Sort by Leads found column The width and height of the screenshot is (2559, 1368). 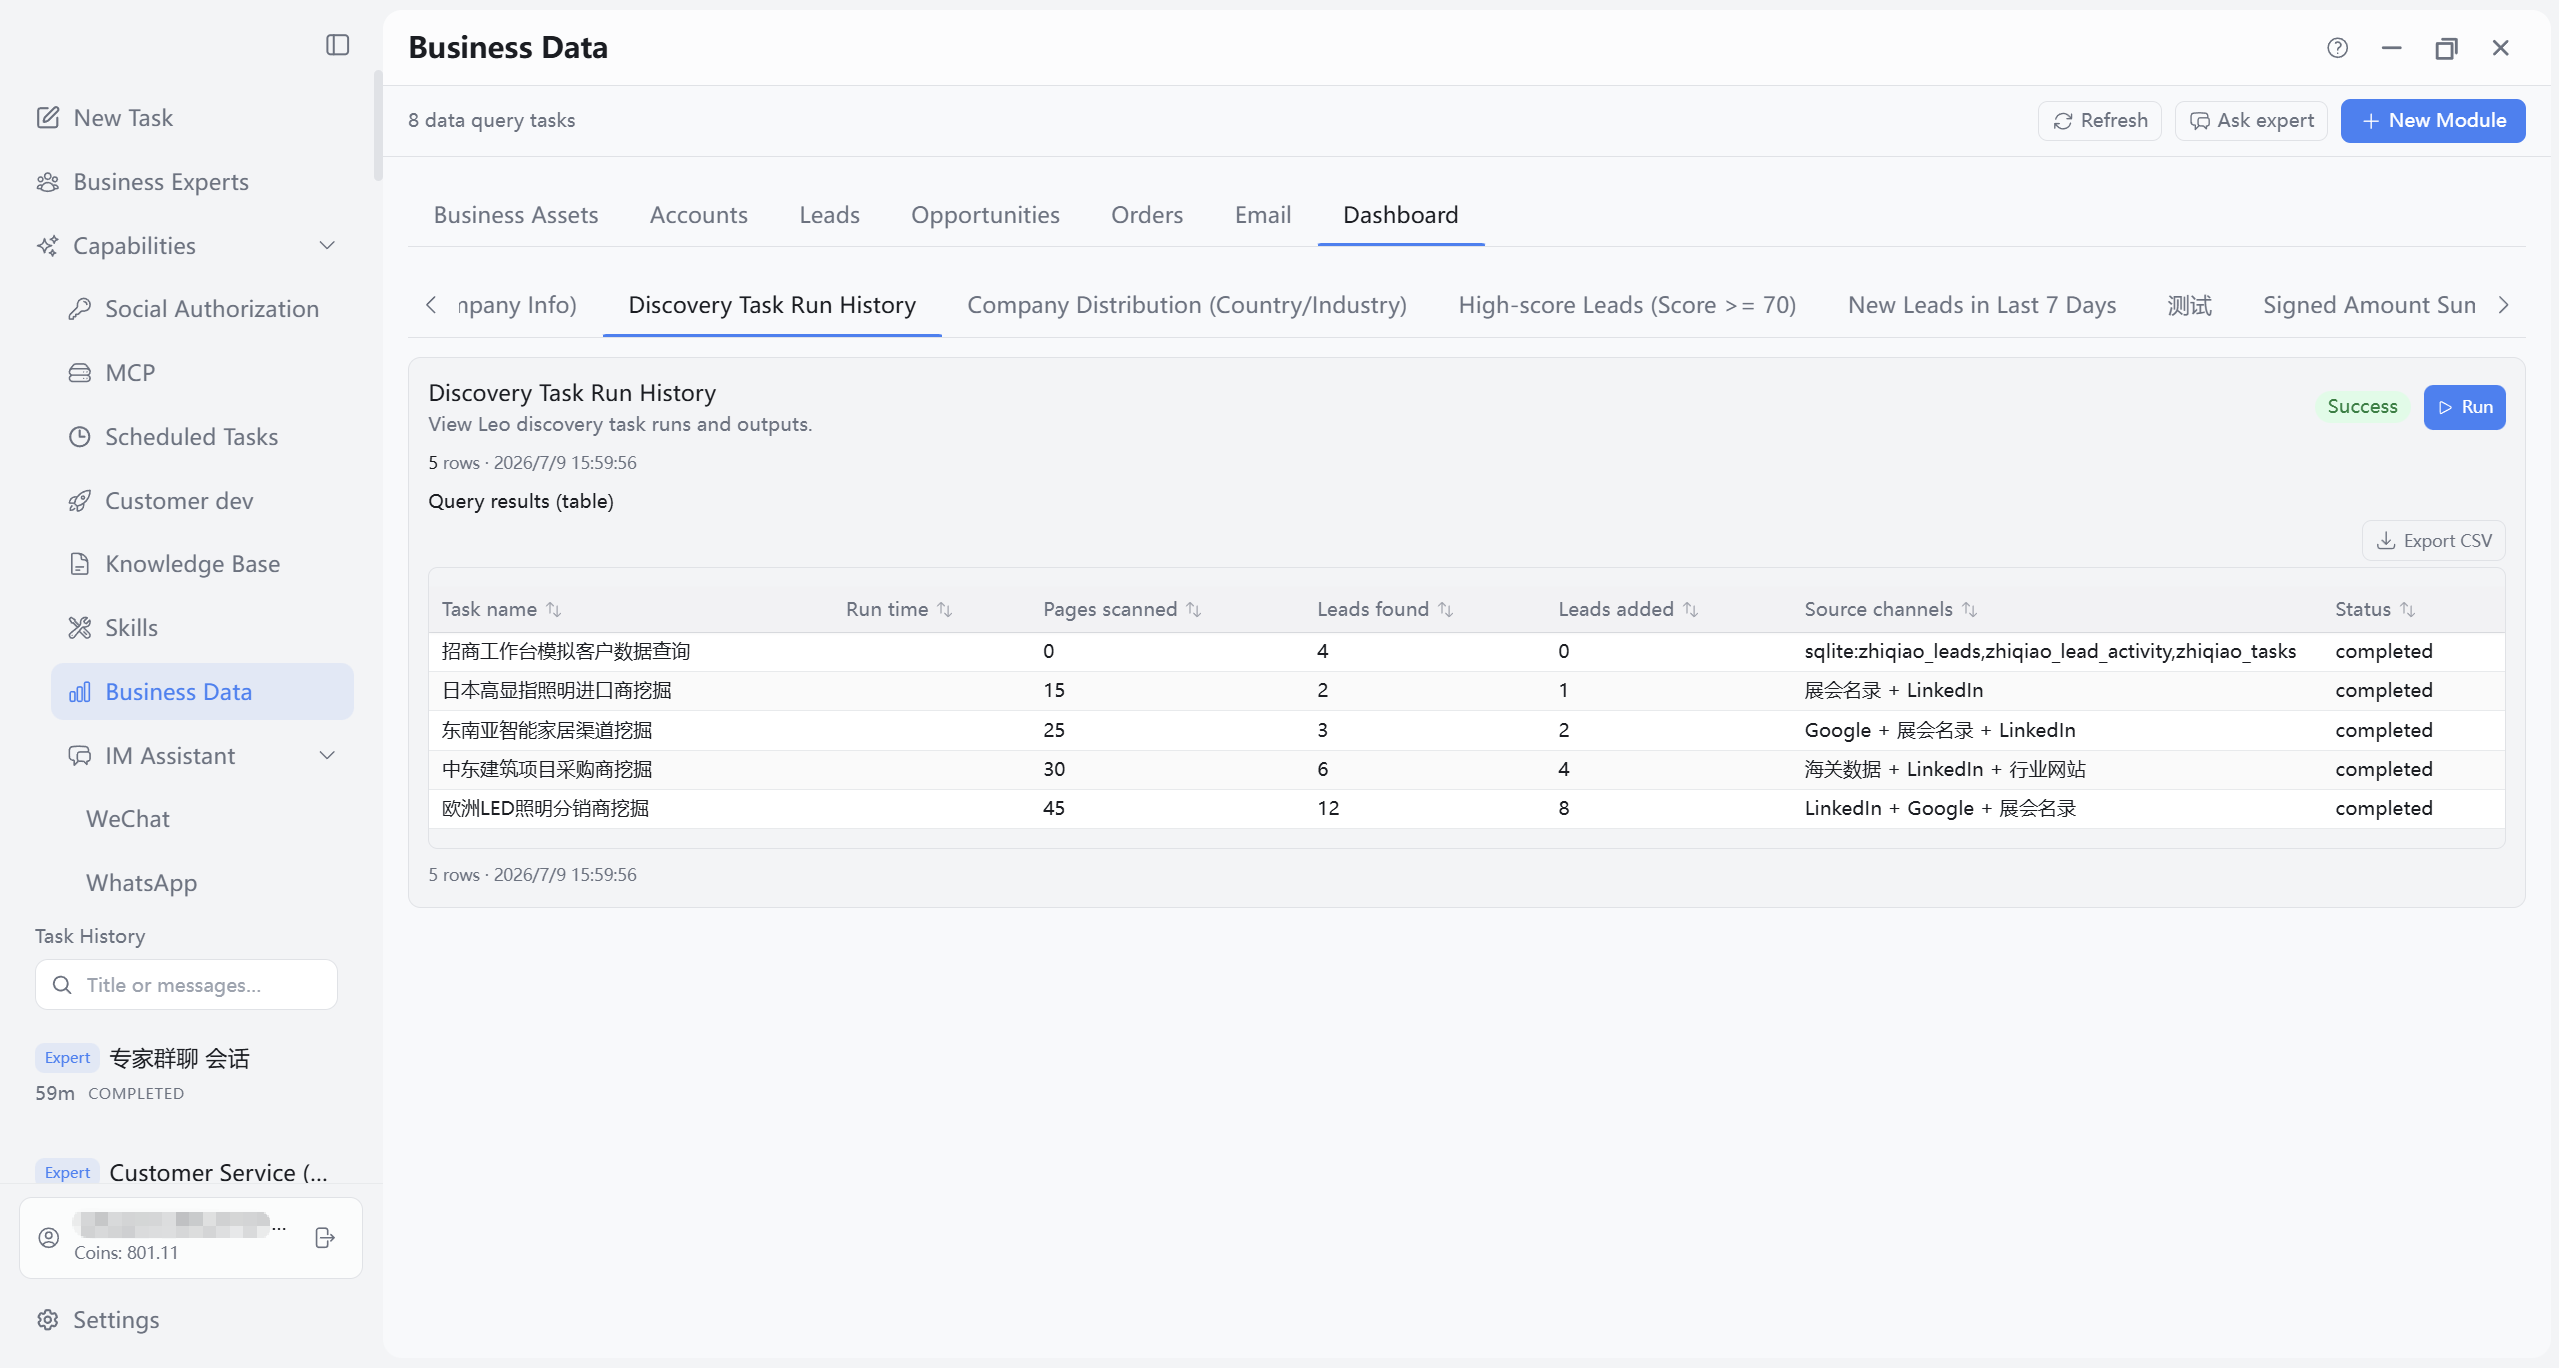tap(1446, 609)
